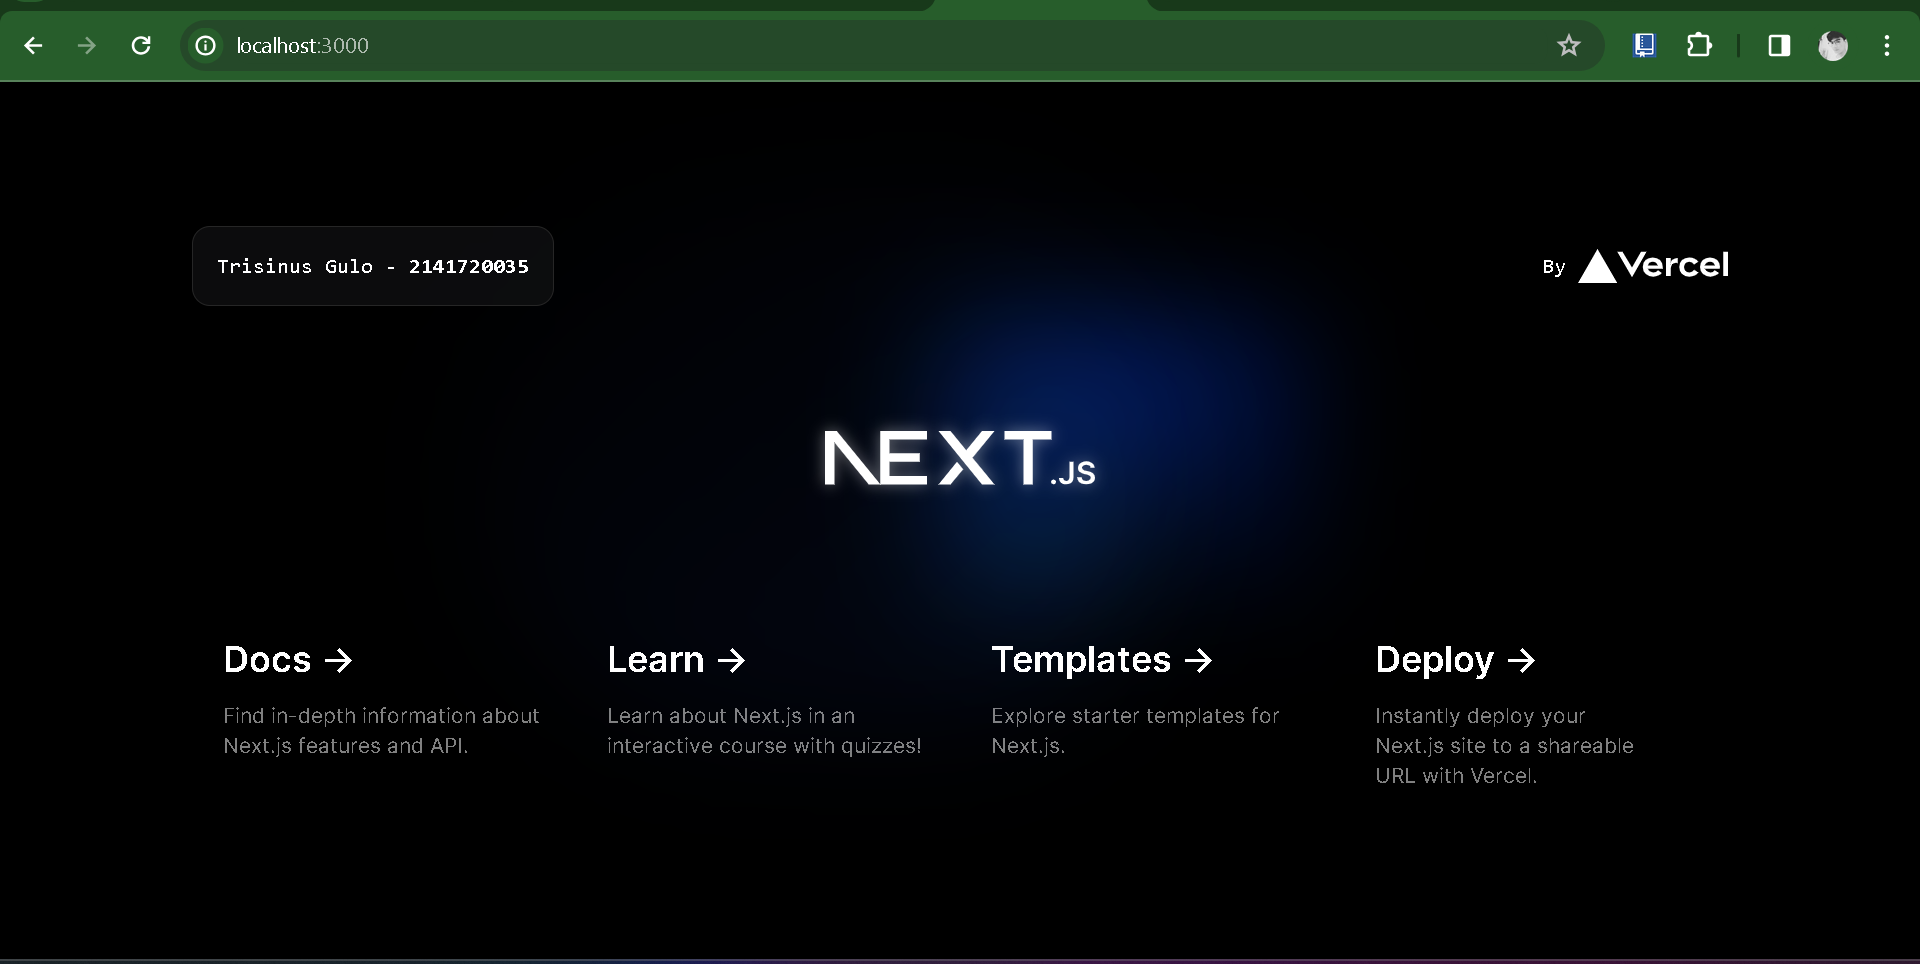Click the By Vercel logo link

point(1635,266)
